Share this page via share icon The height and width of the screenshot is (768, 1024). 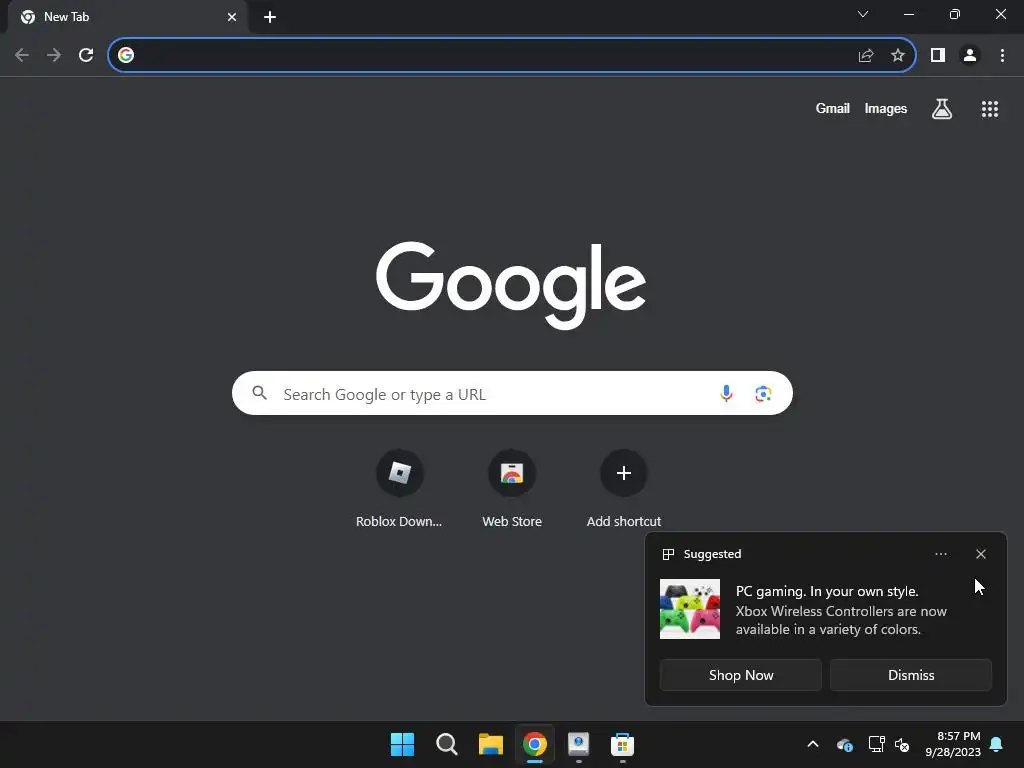[866, 56]
